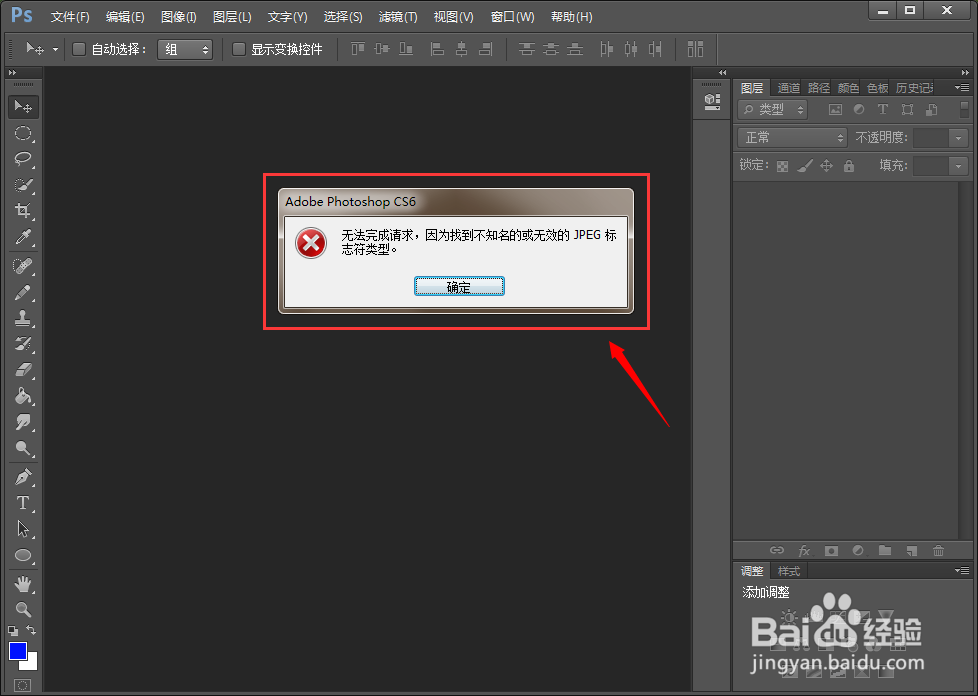Select the Crop tool
This screenshot has height=696, width=978.
coord(23,210)
